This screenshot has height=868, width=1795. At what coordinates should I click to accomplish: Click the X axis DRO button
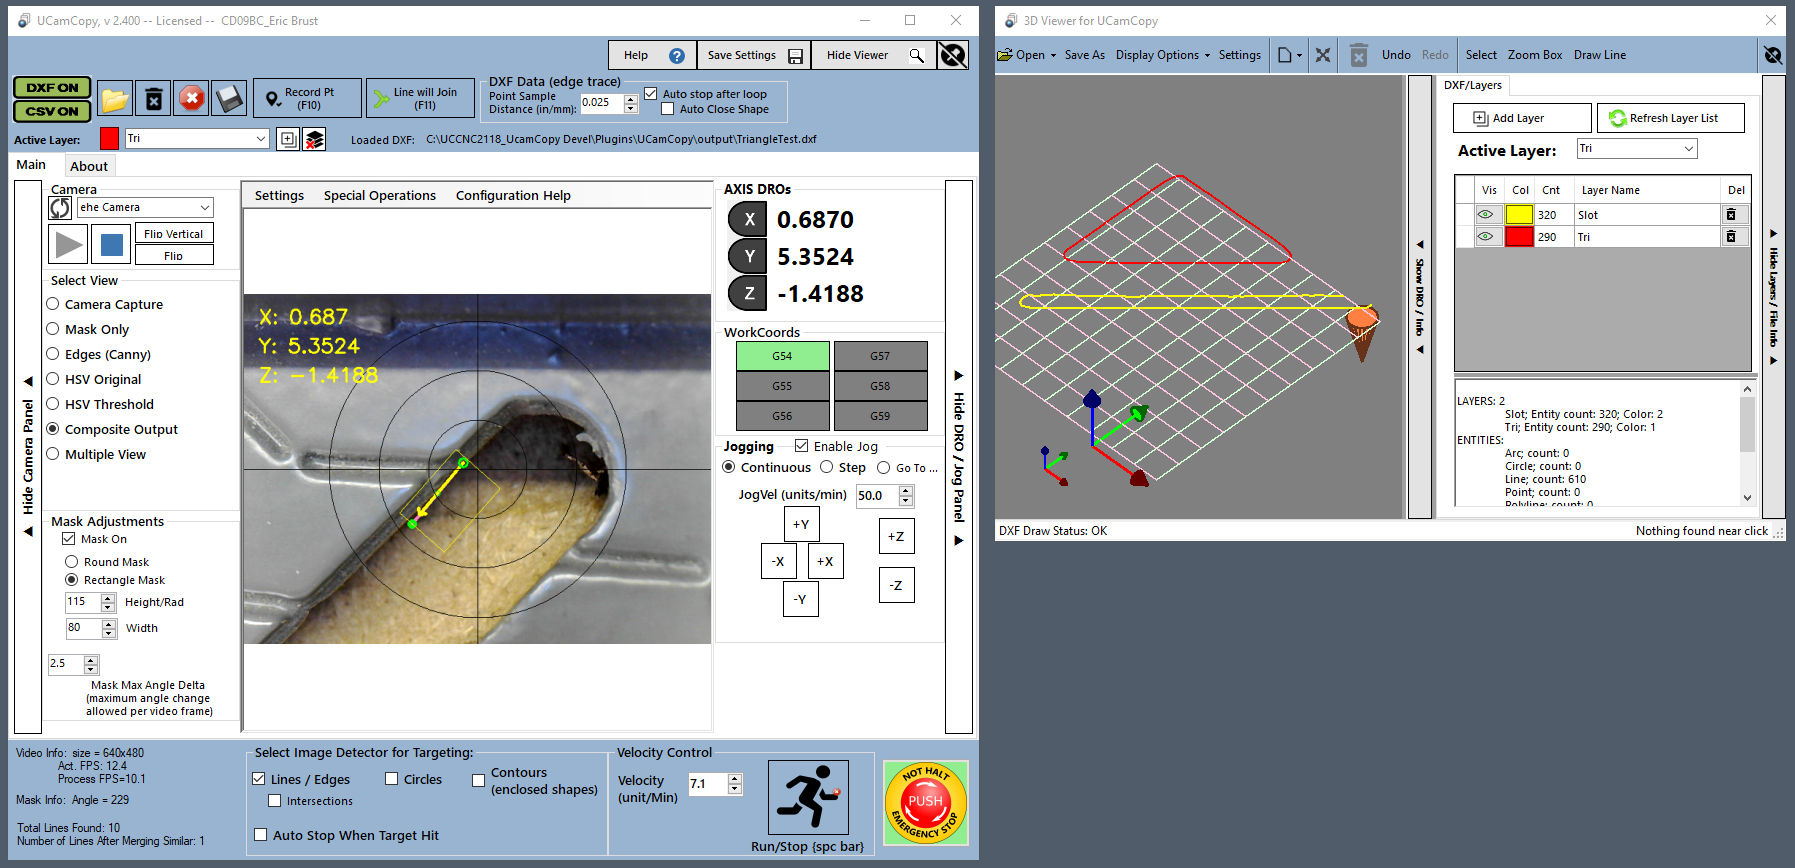click(748, 220)
